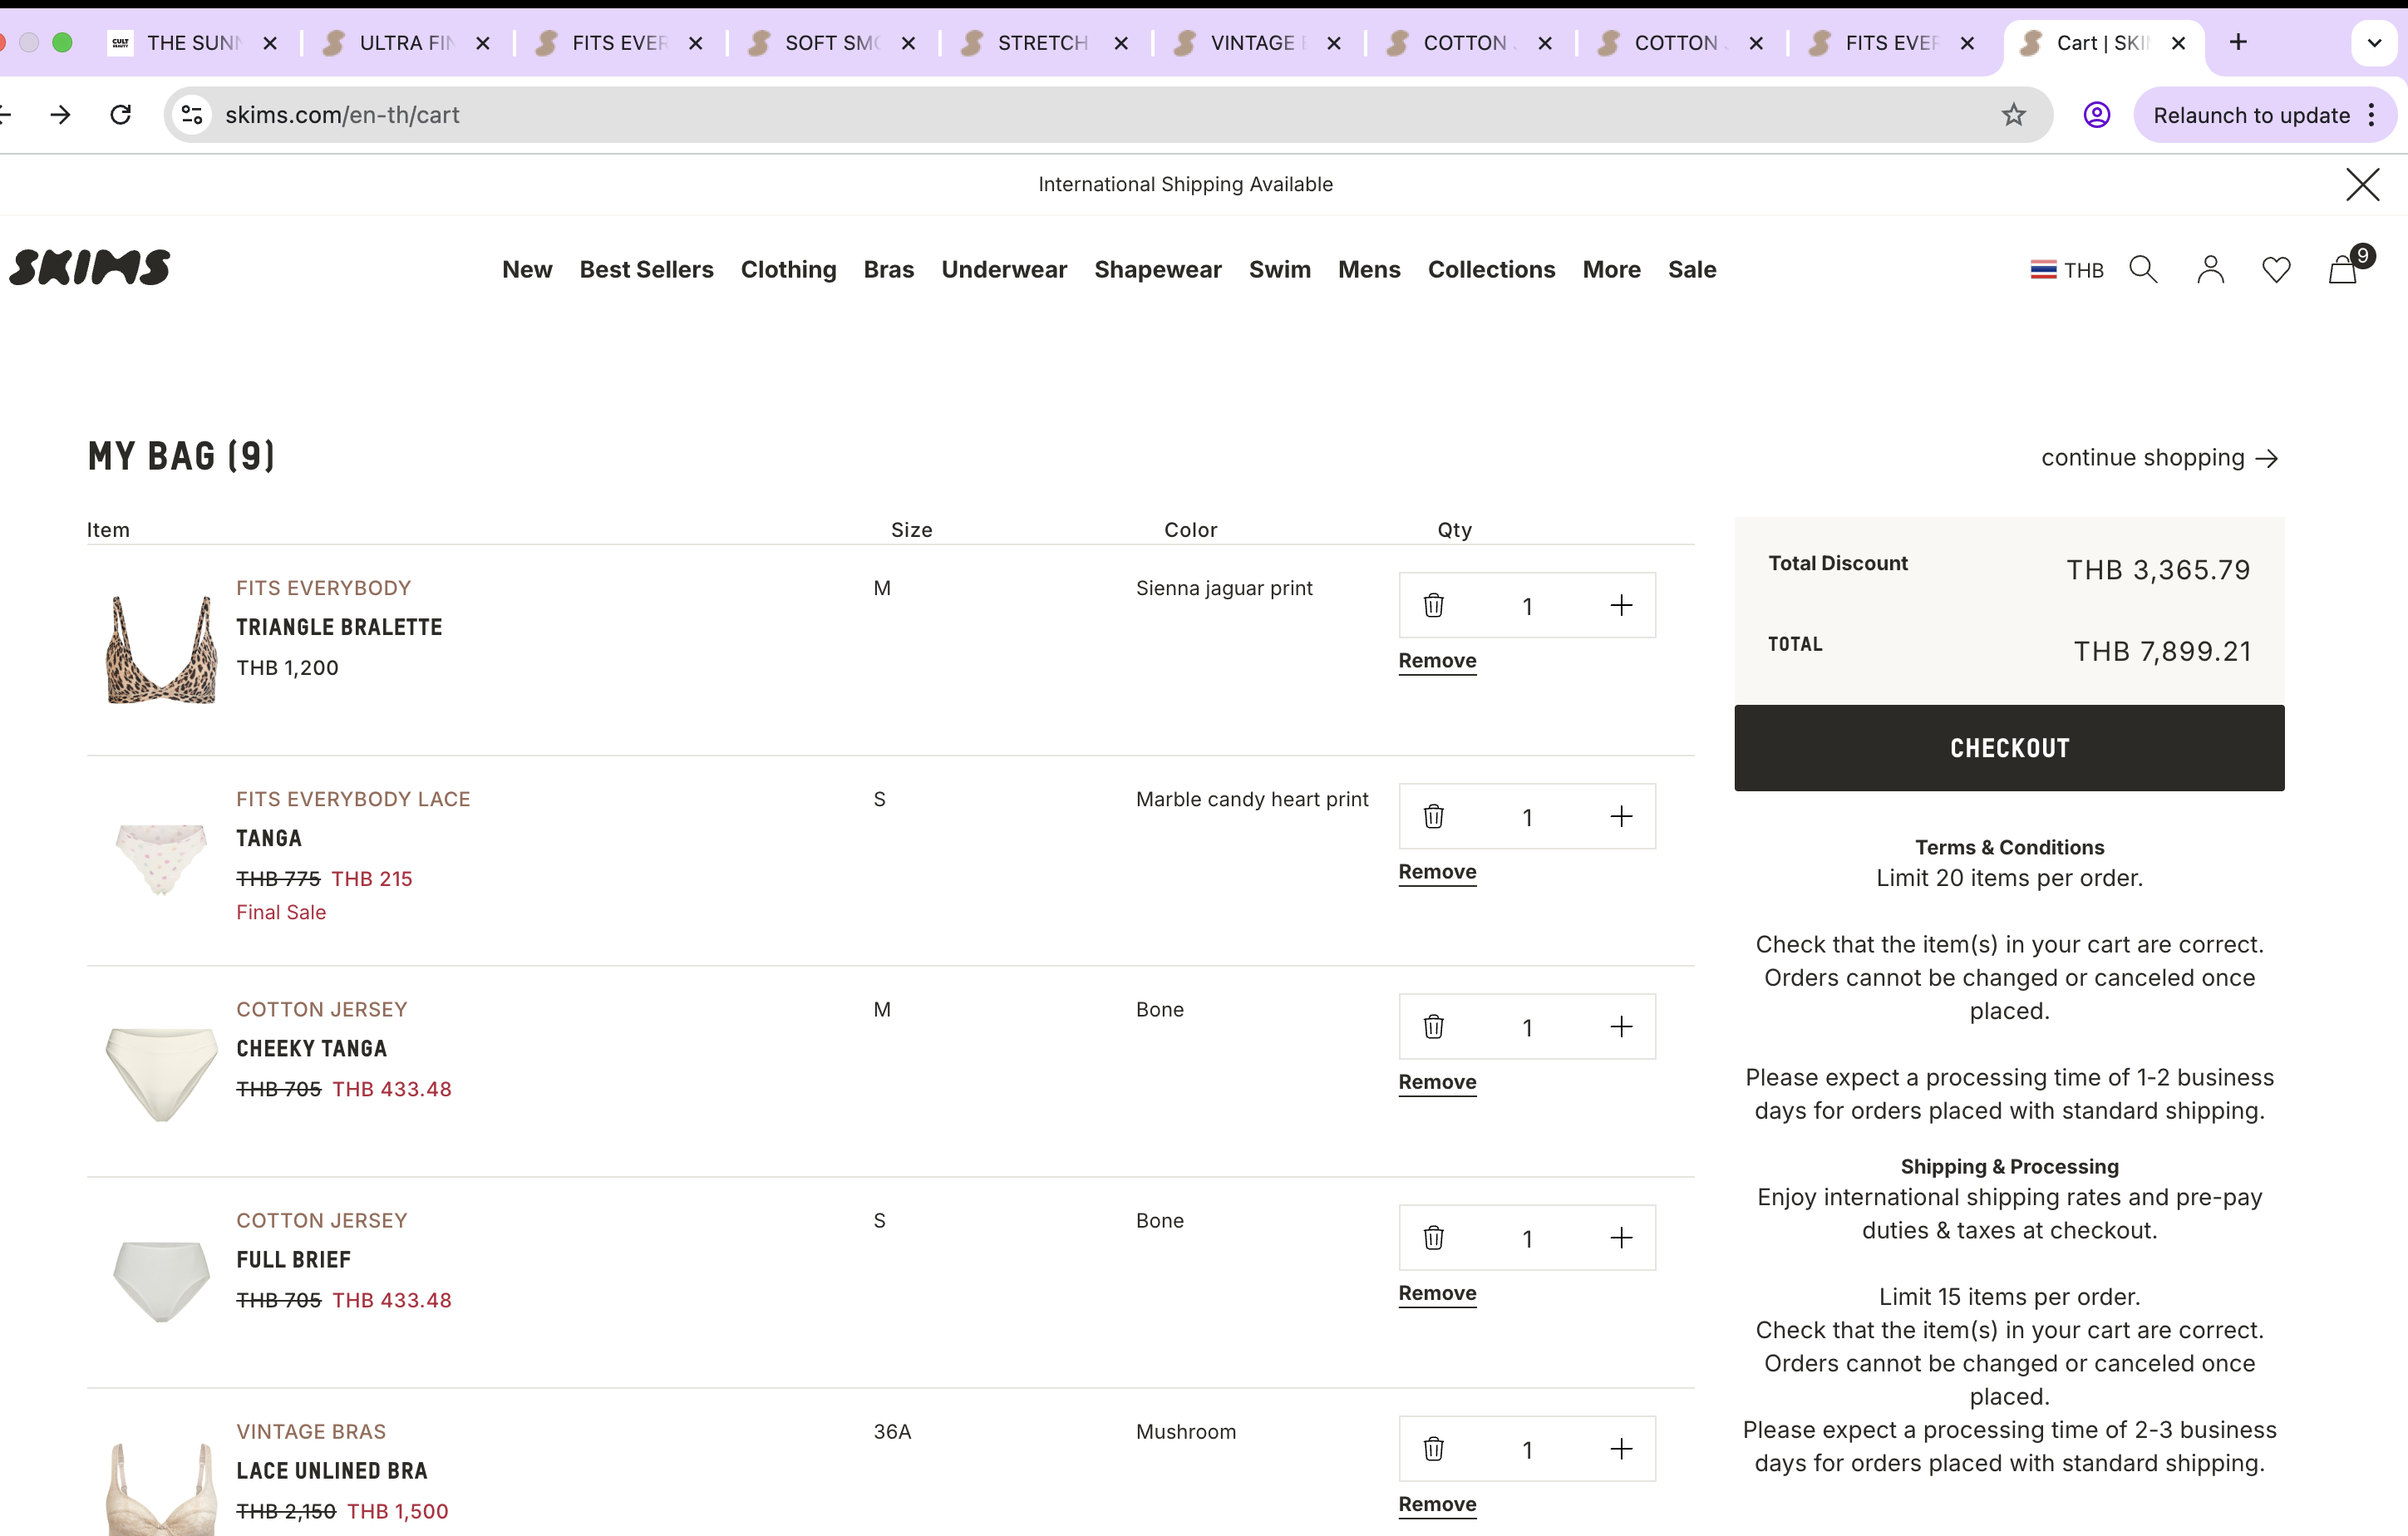2408x1536 pixels.
Task: Increase quantity of Full Brief with plus
Action: pos(1621,1237)
